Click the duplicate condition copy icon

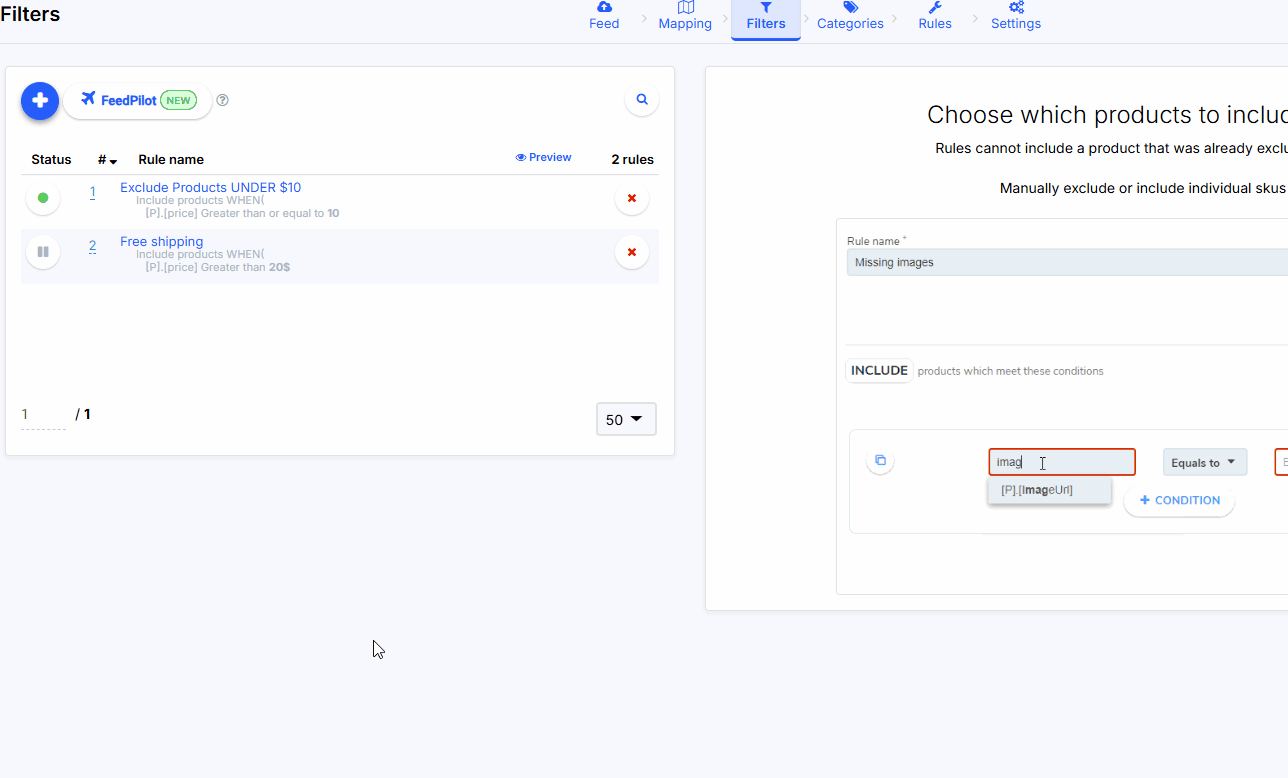click(880, 461)
